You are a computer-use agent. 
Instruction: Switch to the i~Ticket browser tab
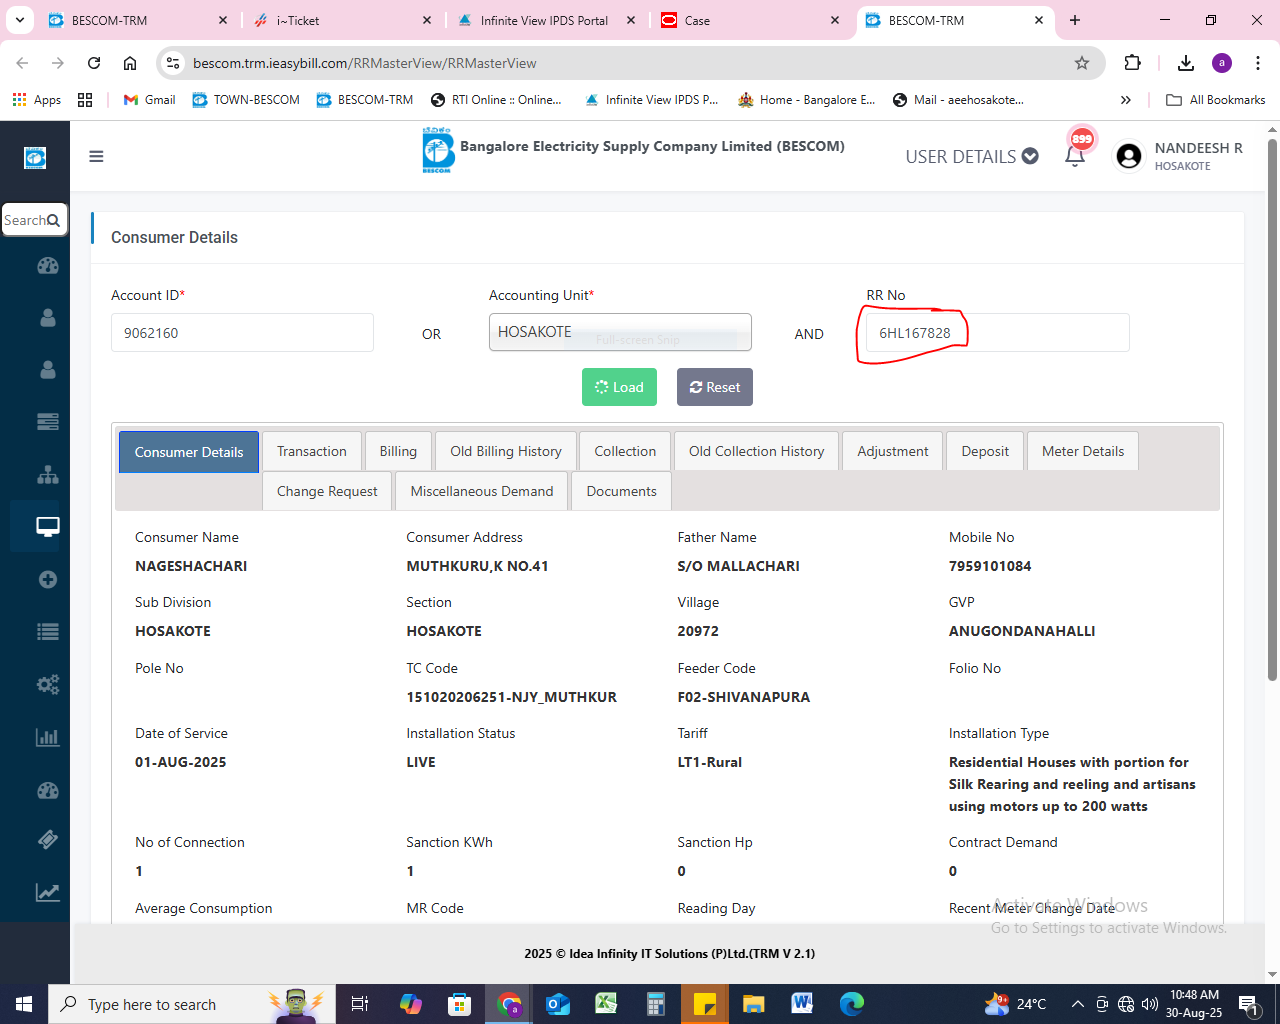click(x=340, y=20)
